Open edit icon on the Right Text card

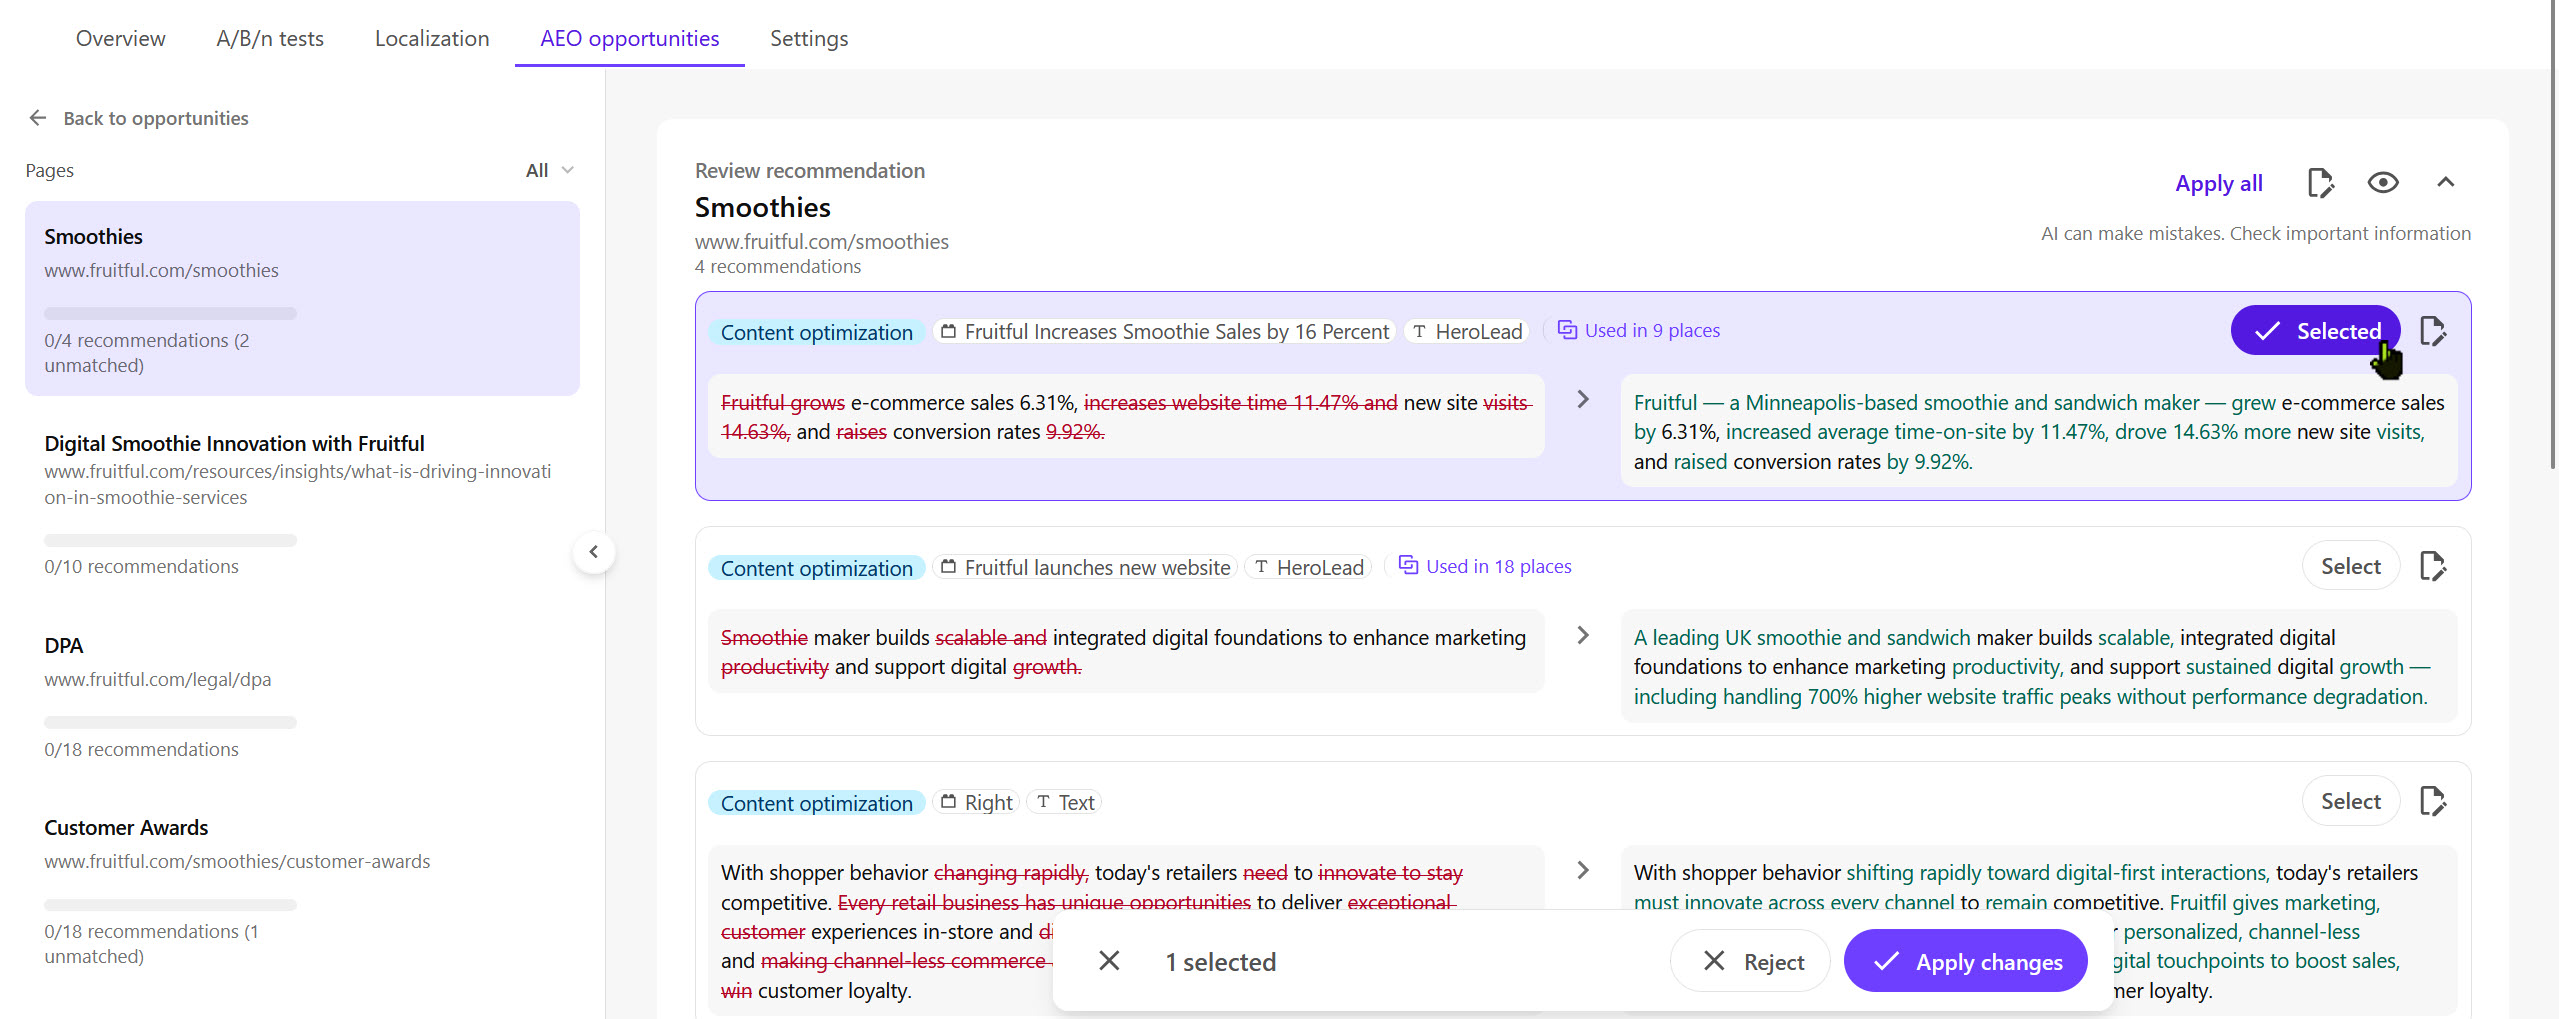(x=2433, y=801)
